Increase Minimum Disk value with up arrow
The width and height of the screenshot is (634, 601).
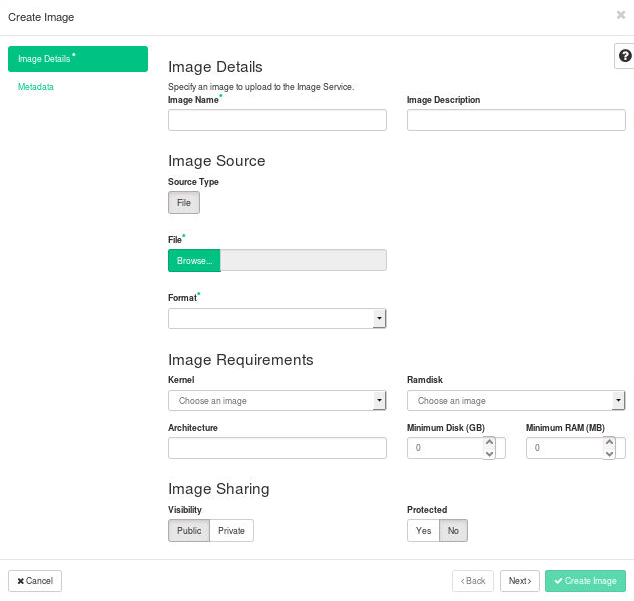coord(489,443)
